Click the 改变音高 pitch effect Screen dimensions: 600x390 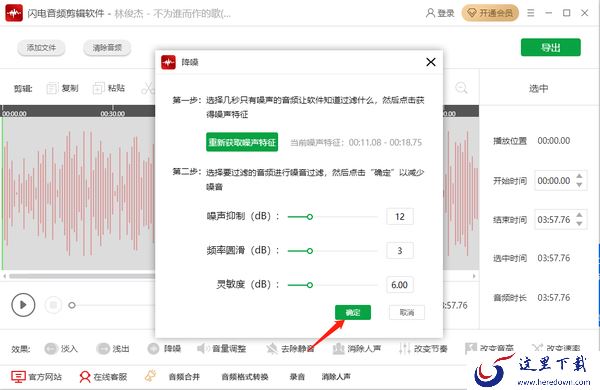click(x=489, y=348)
